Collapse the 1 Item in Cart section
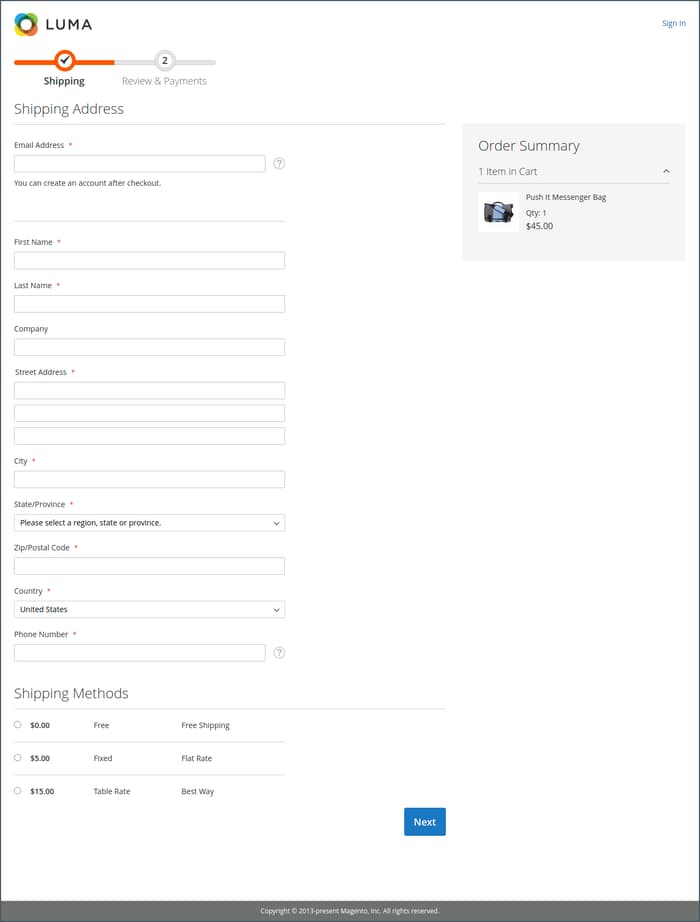The height and width of the screenshot is (922, 700). (667, 171)
